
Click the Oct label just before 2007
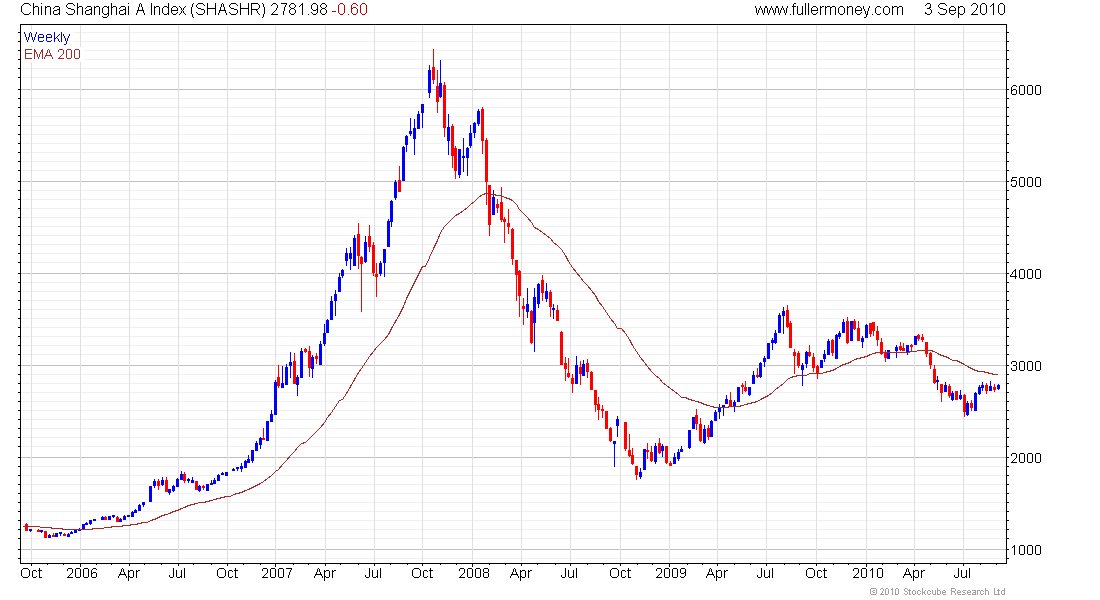pos(227,573)
